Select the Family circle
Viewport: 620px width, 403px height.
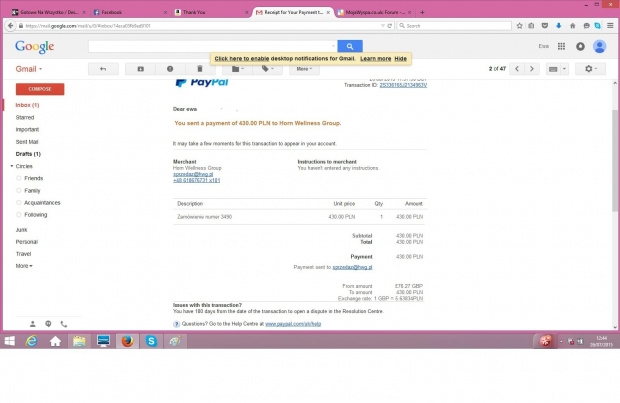click(x=32, y=191)
